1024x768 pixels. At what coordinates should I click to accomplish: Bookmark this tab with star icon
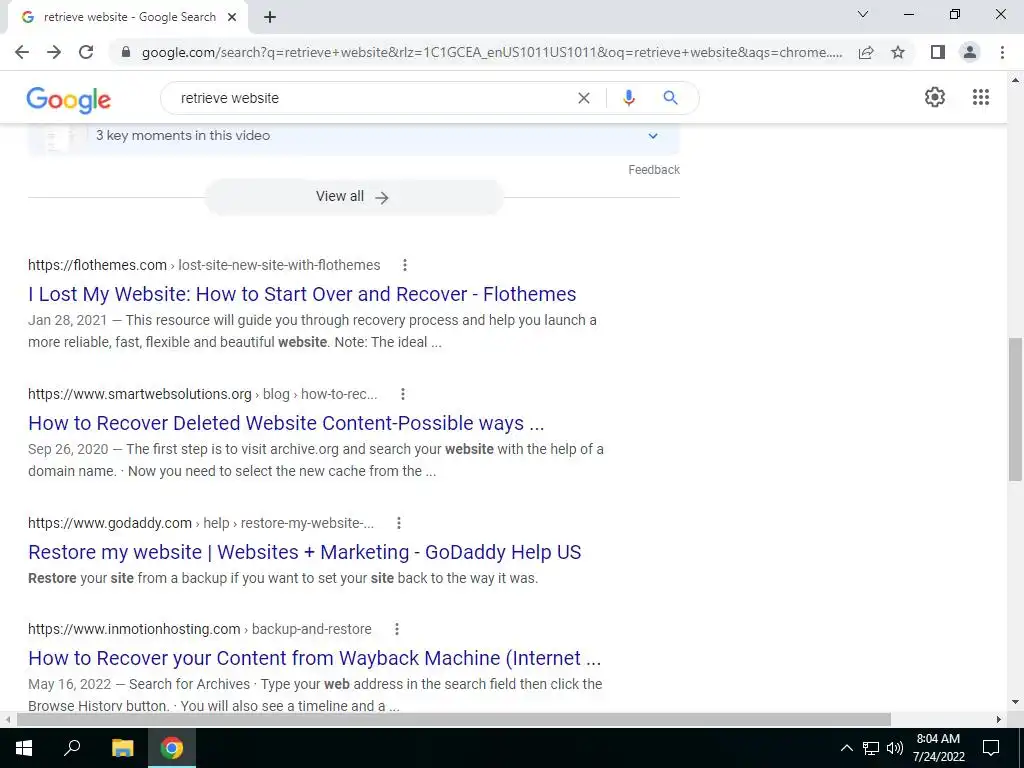coord(898,52)
